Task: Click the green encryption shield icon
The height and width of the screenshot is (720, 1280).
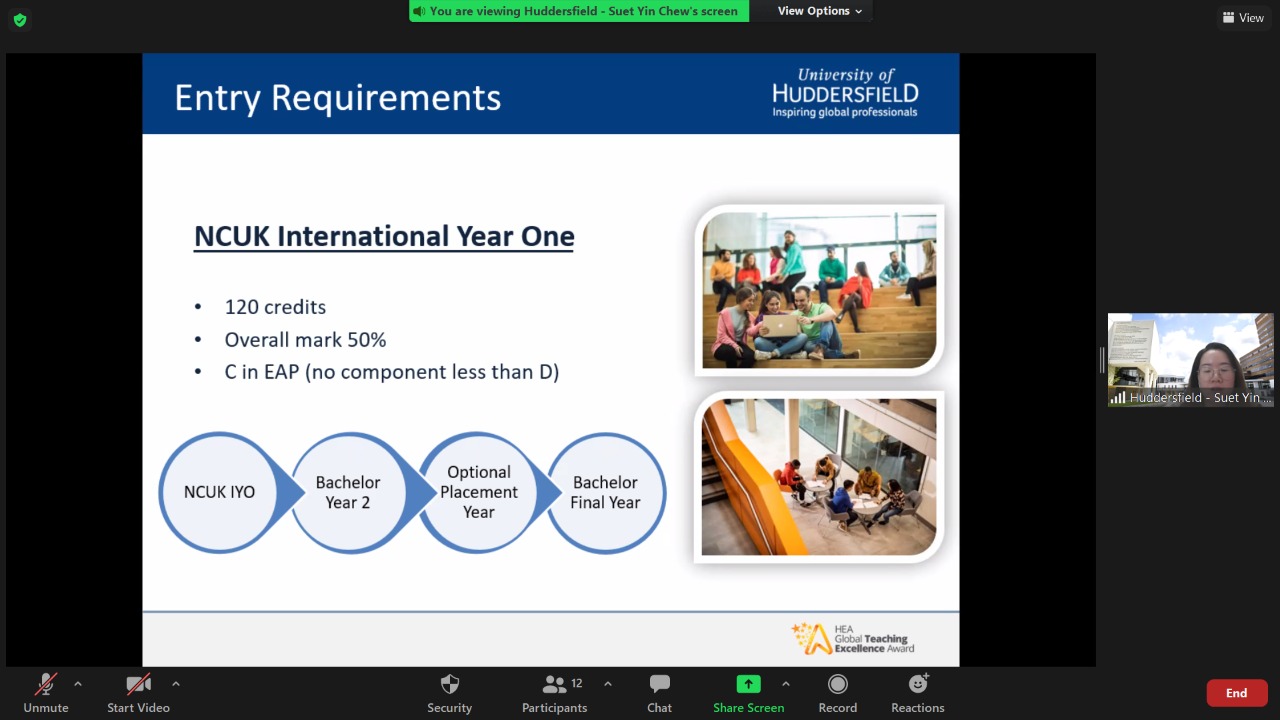Action: click(19, 20)
